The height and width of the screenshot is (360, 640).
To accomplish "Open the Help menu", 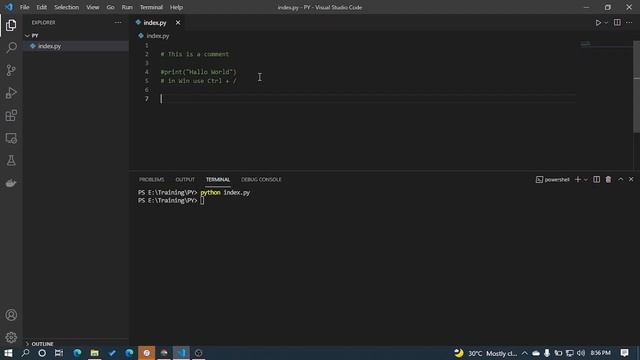I will click(176, 7).
